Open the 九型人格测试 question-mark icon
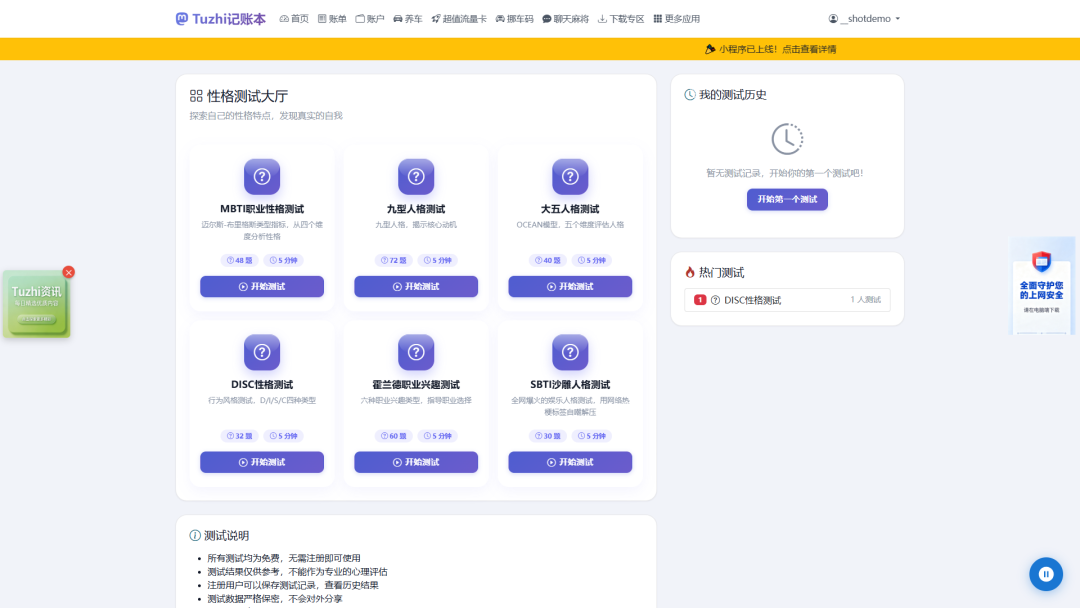The width and height of the screenshot is (1080, 608). coord(416,176)
